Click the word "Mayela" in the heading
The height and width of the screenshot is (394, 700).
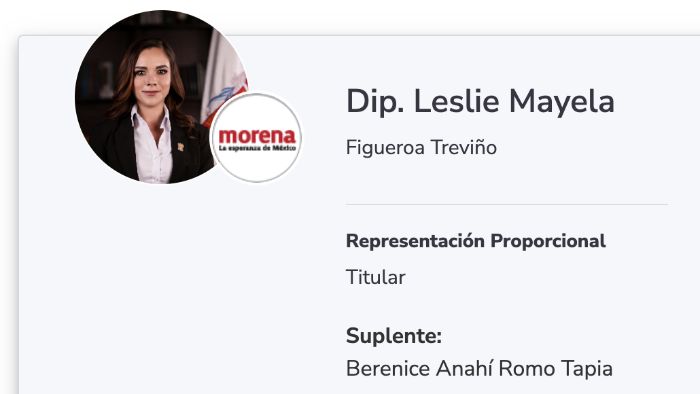coord(562,103)
